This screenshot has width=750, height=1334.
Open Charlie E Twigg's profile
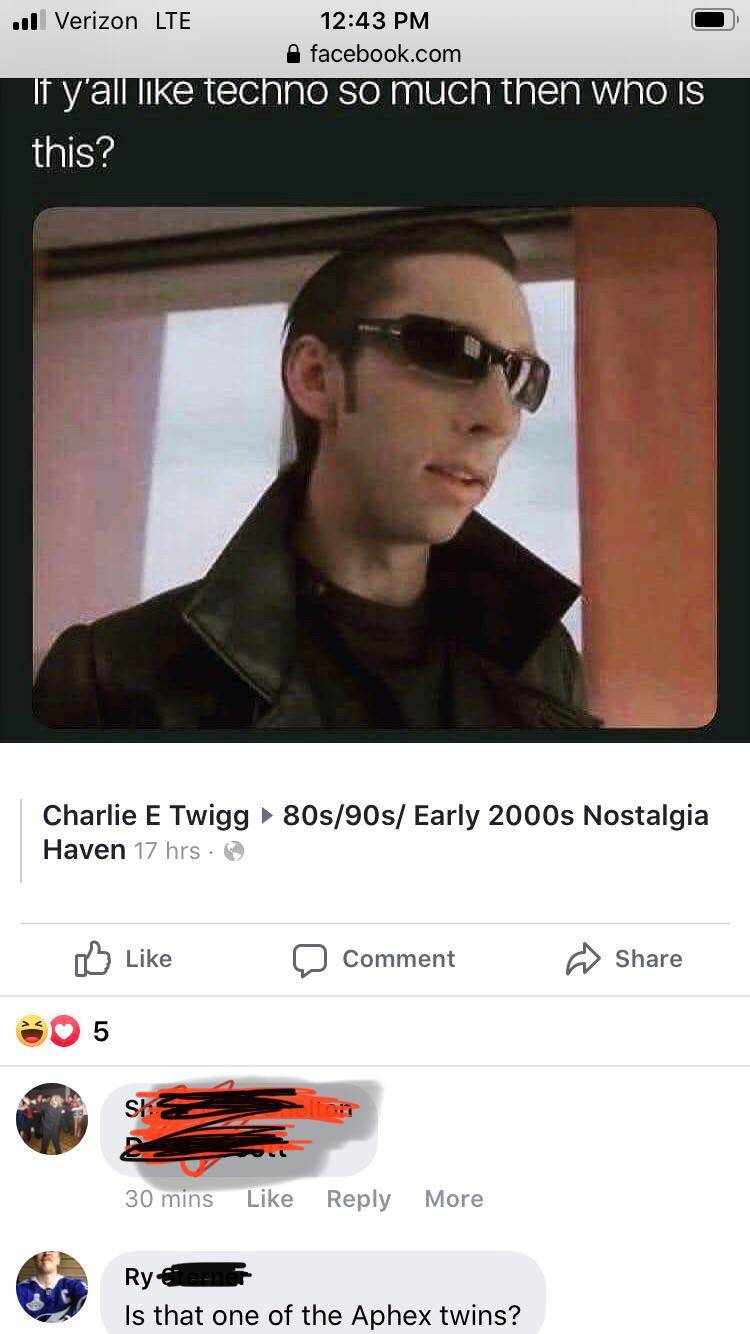point(146,816)
